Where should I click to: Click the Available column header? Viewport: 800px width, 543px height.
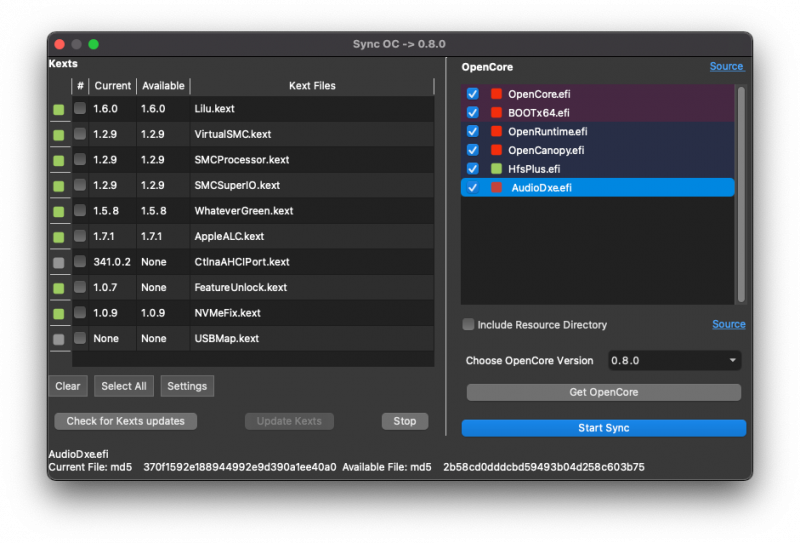tap(163, 86)
